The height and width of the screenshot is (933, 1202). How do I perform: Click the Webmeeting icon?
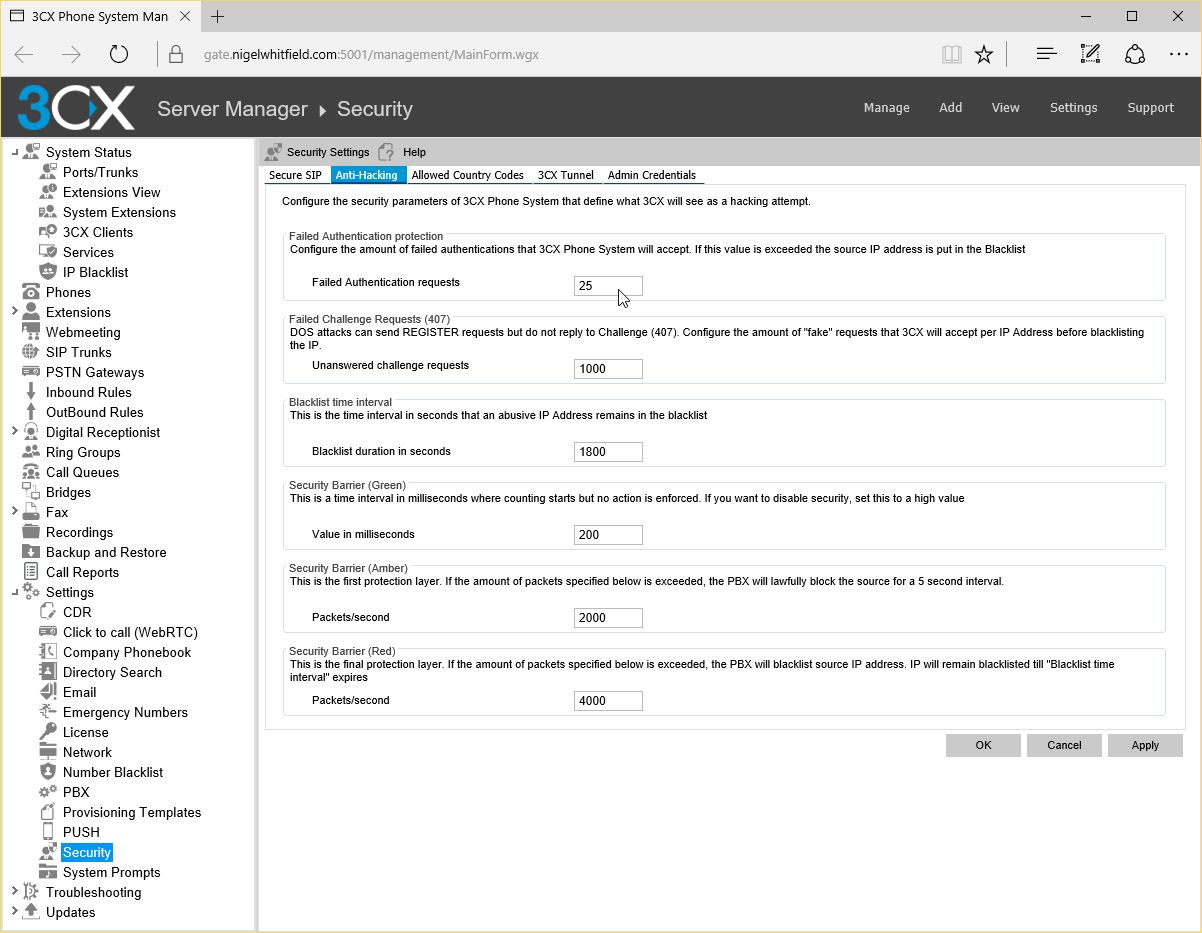point(31,332)
